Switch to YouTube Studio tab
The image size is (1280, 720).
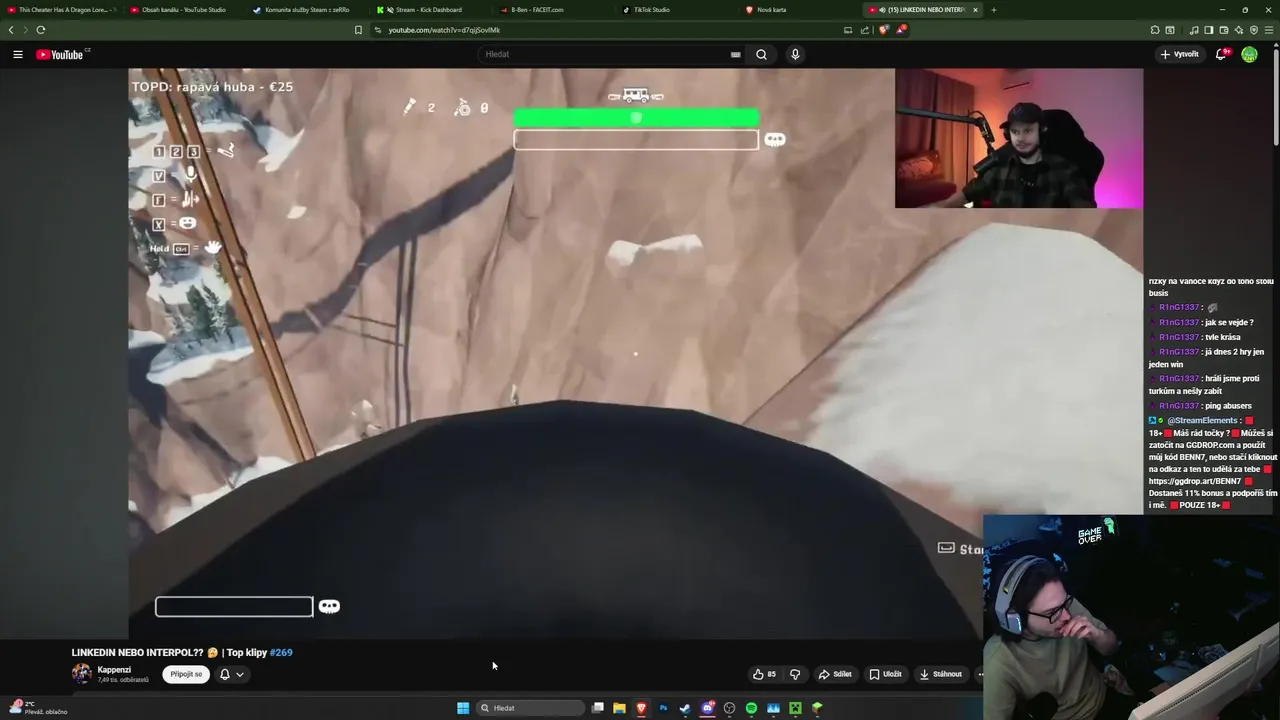click(184, 10)
